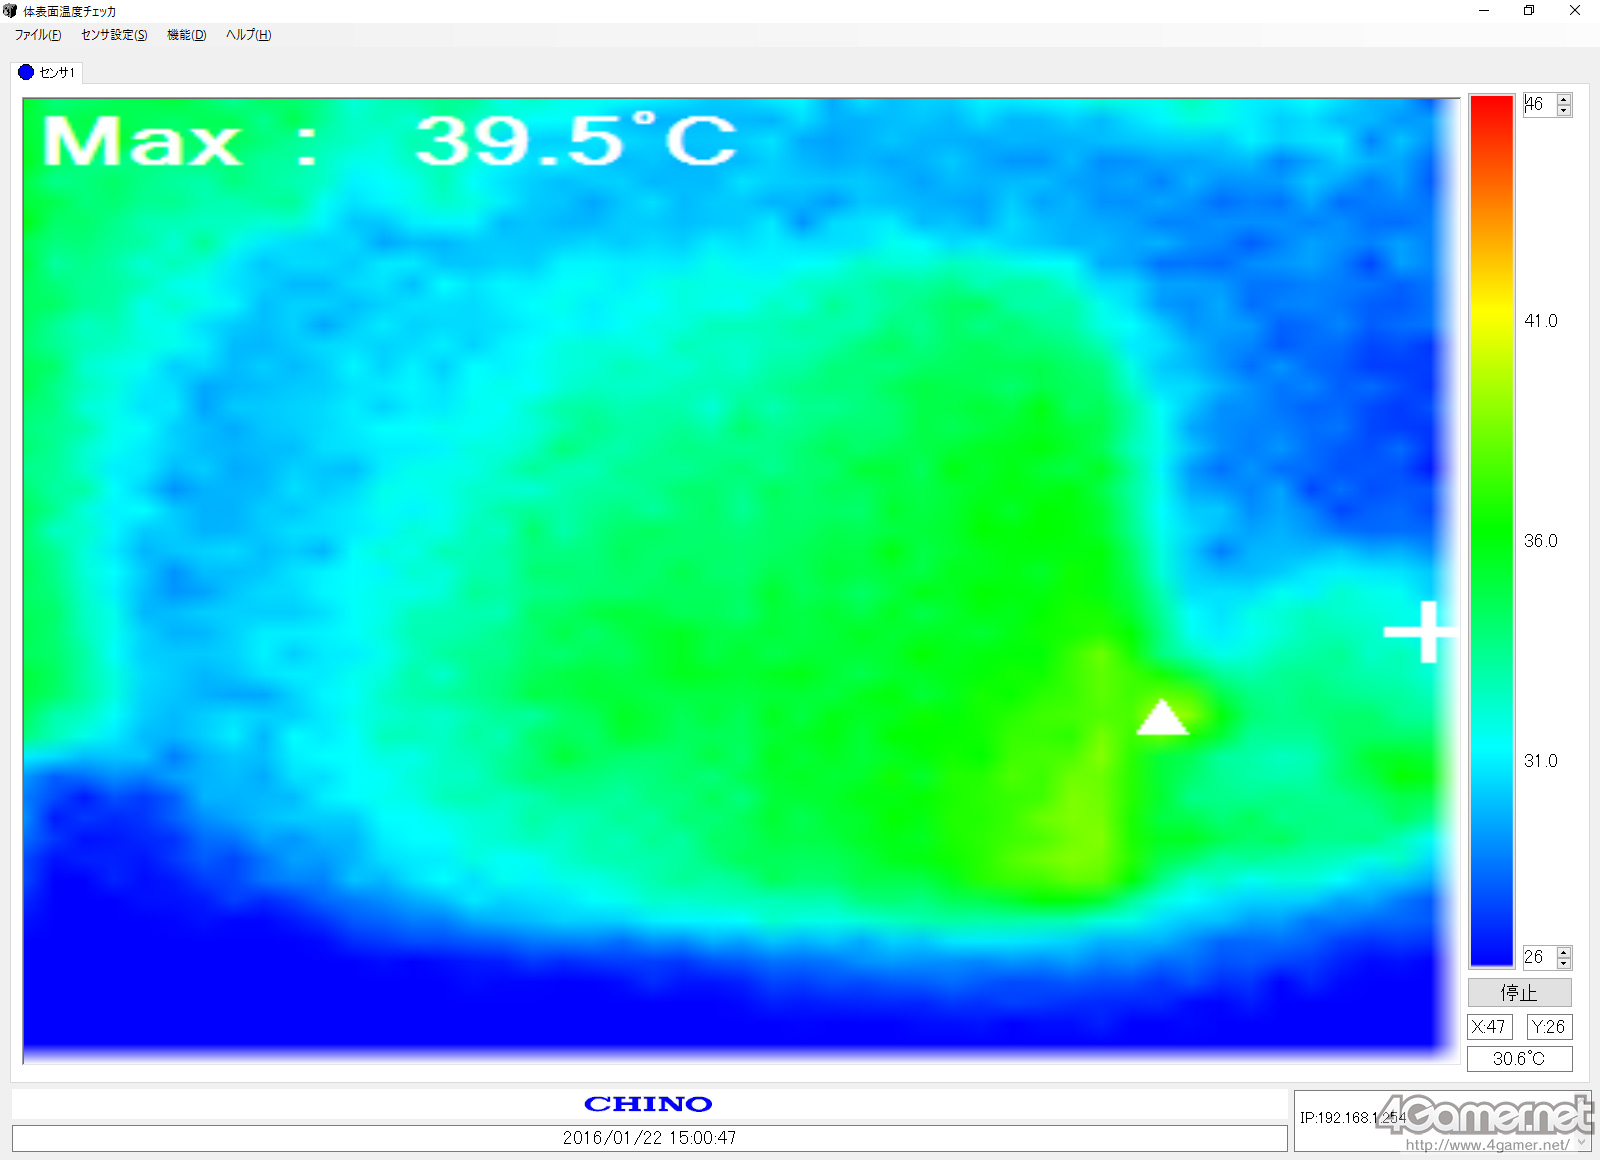
Task: Select the センサ1 tab
Action: tap(48, 72)
